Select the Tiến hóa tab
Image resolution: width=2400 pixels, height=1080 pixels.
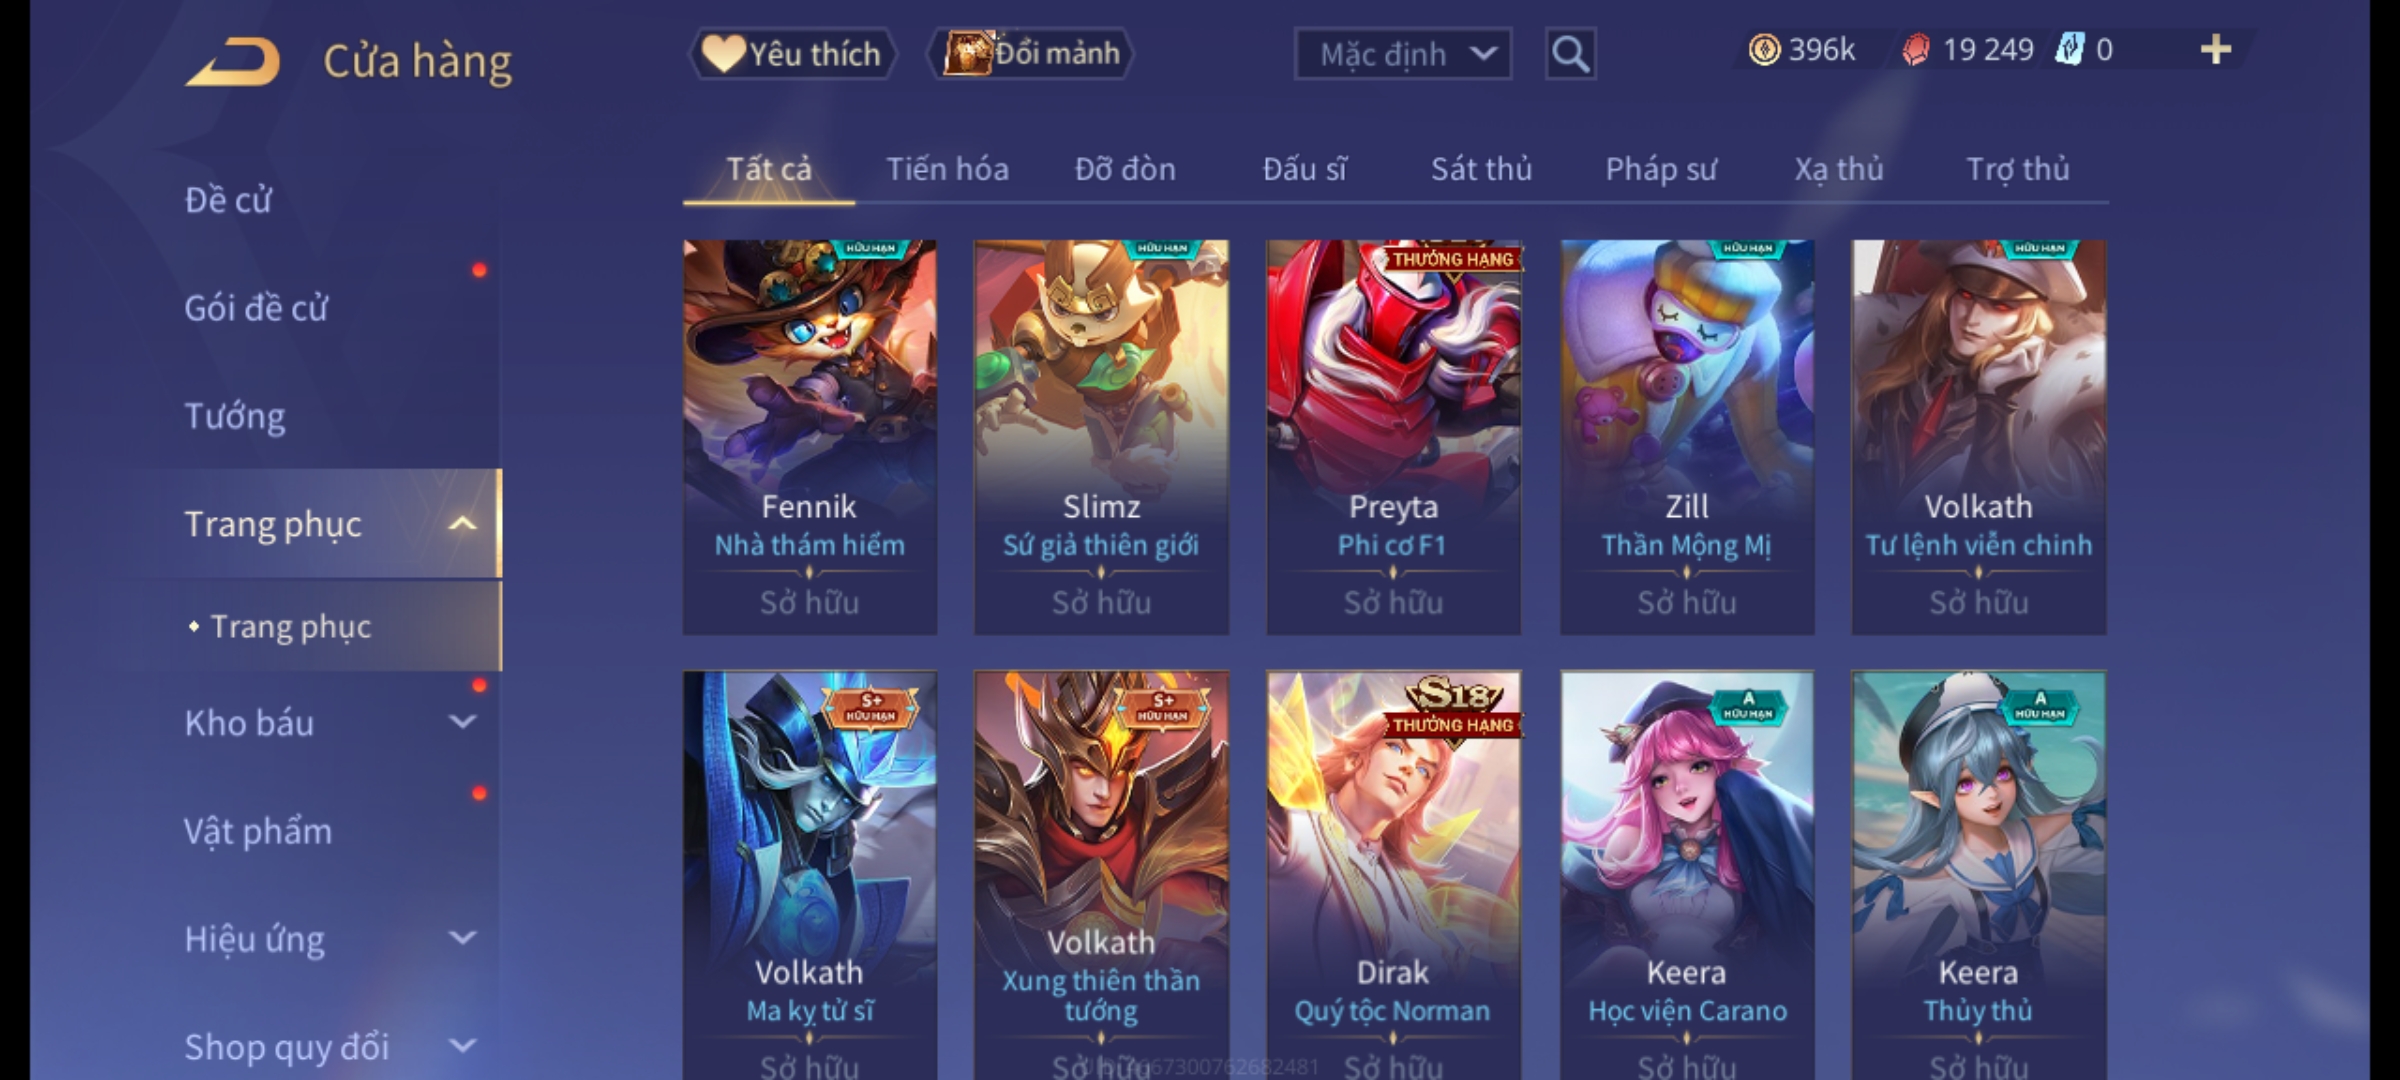[947, 169]
